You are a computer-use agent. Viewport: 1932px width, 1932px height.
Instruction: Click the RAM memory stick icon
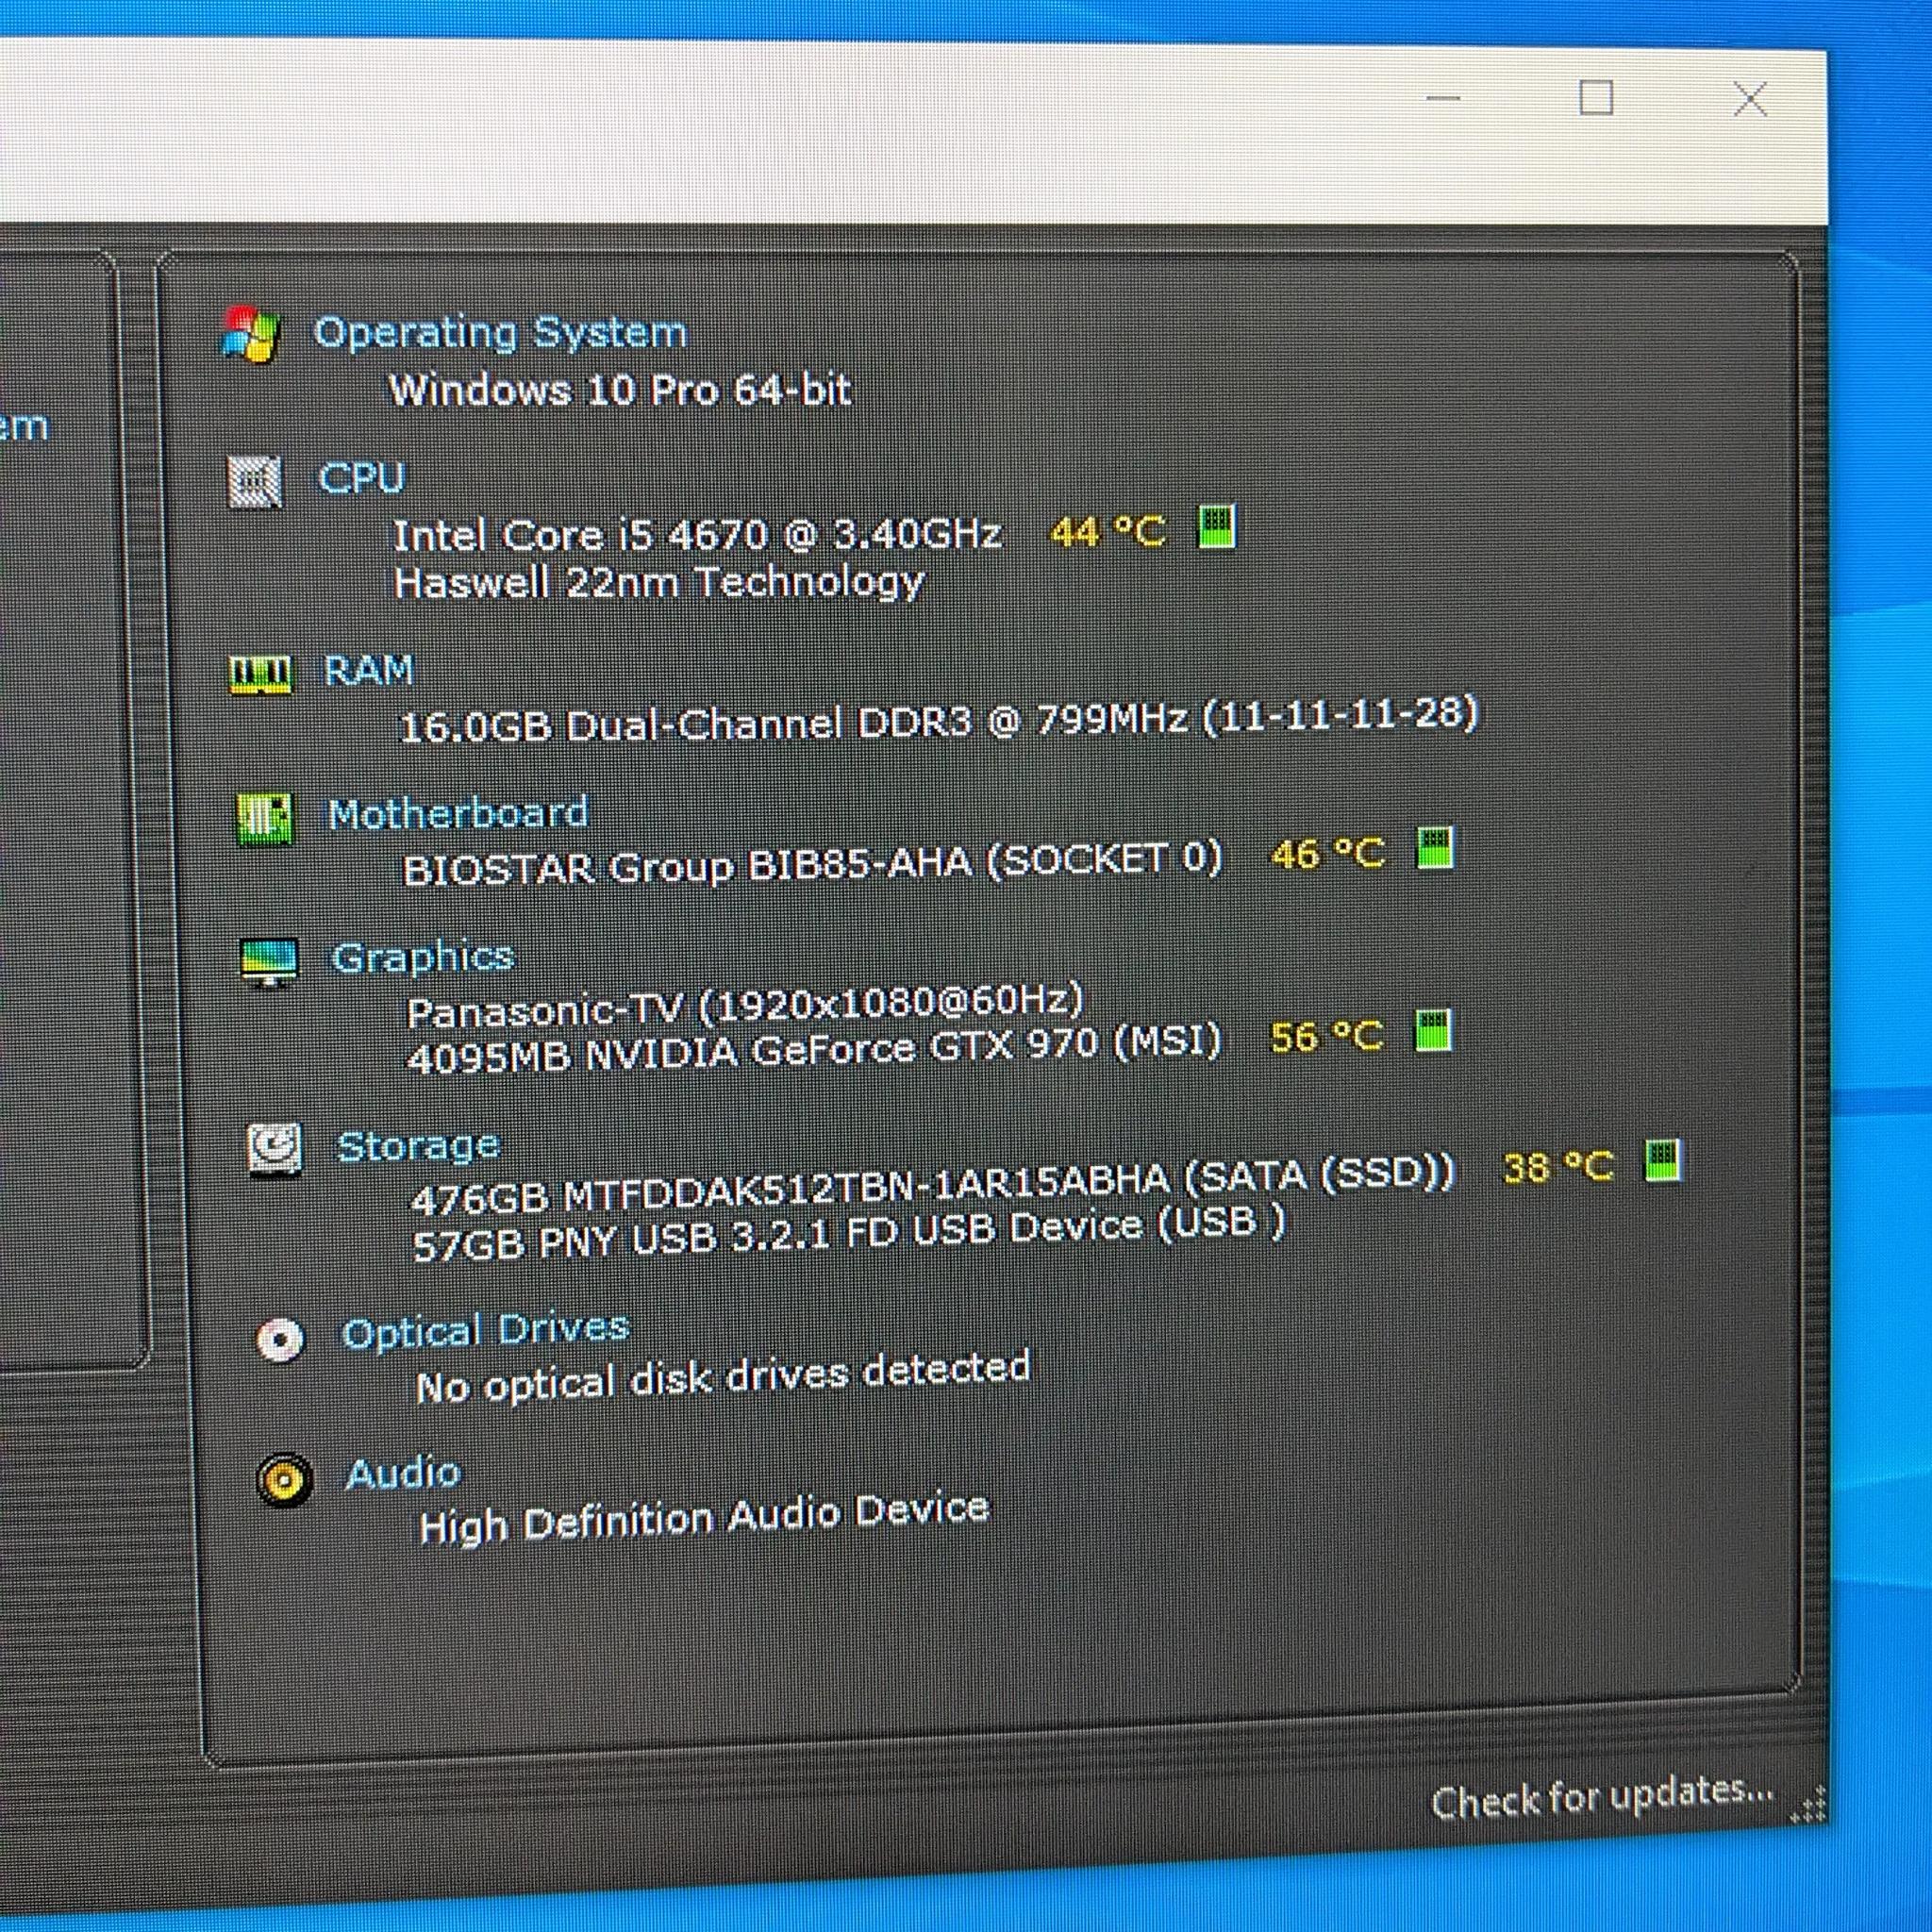(x=260, y=674)
